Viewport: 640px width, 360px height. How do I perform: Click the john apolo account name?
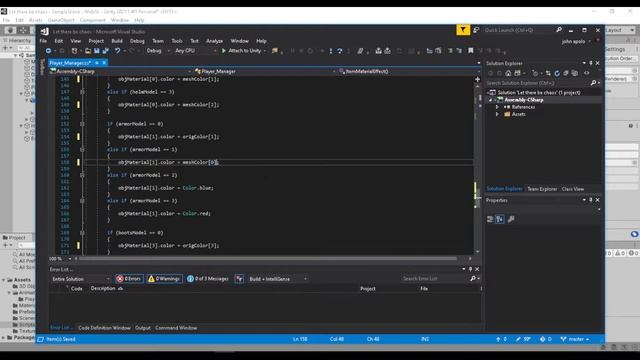[x=573, y=41]
